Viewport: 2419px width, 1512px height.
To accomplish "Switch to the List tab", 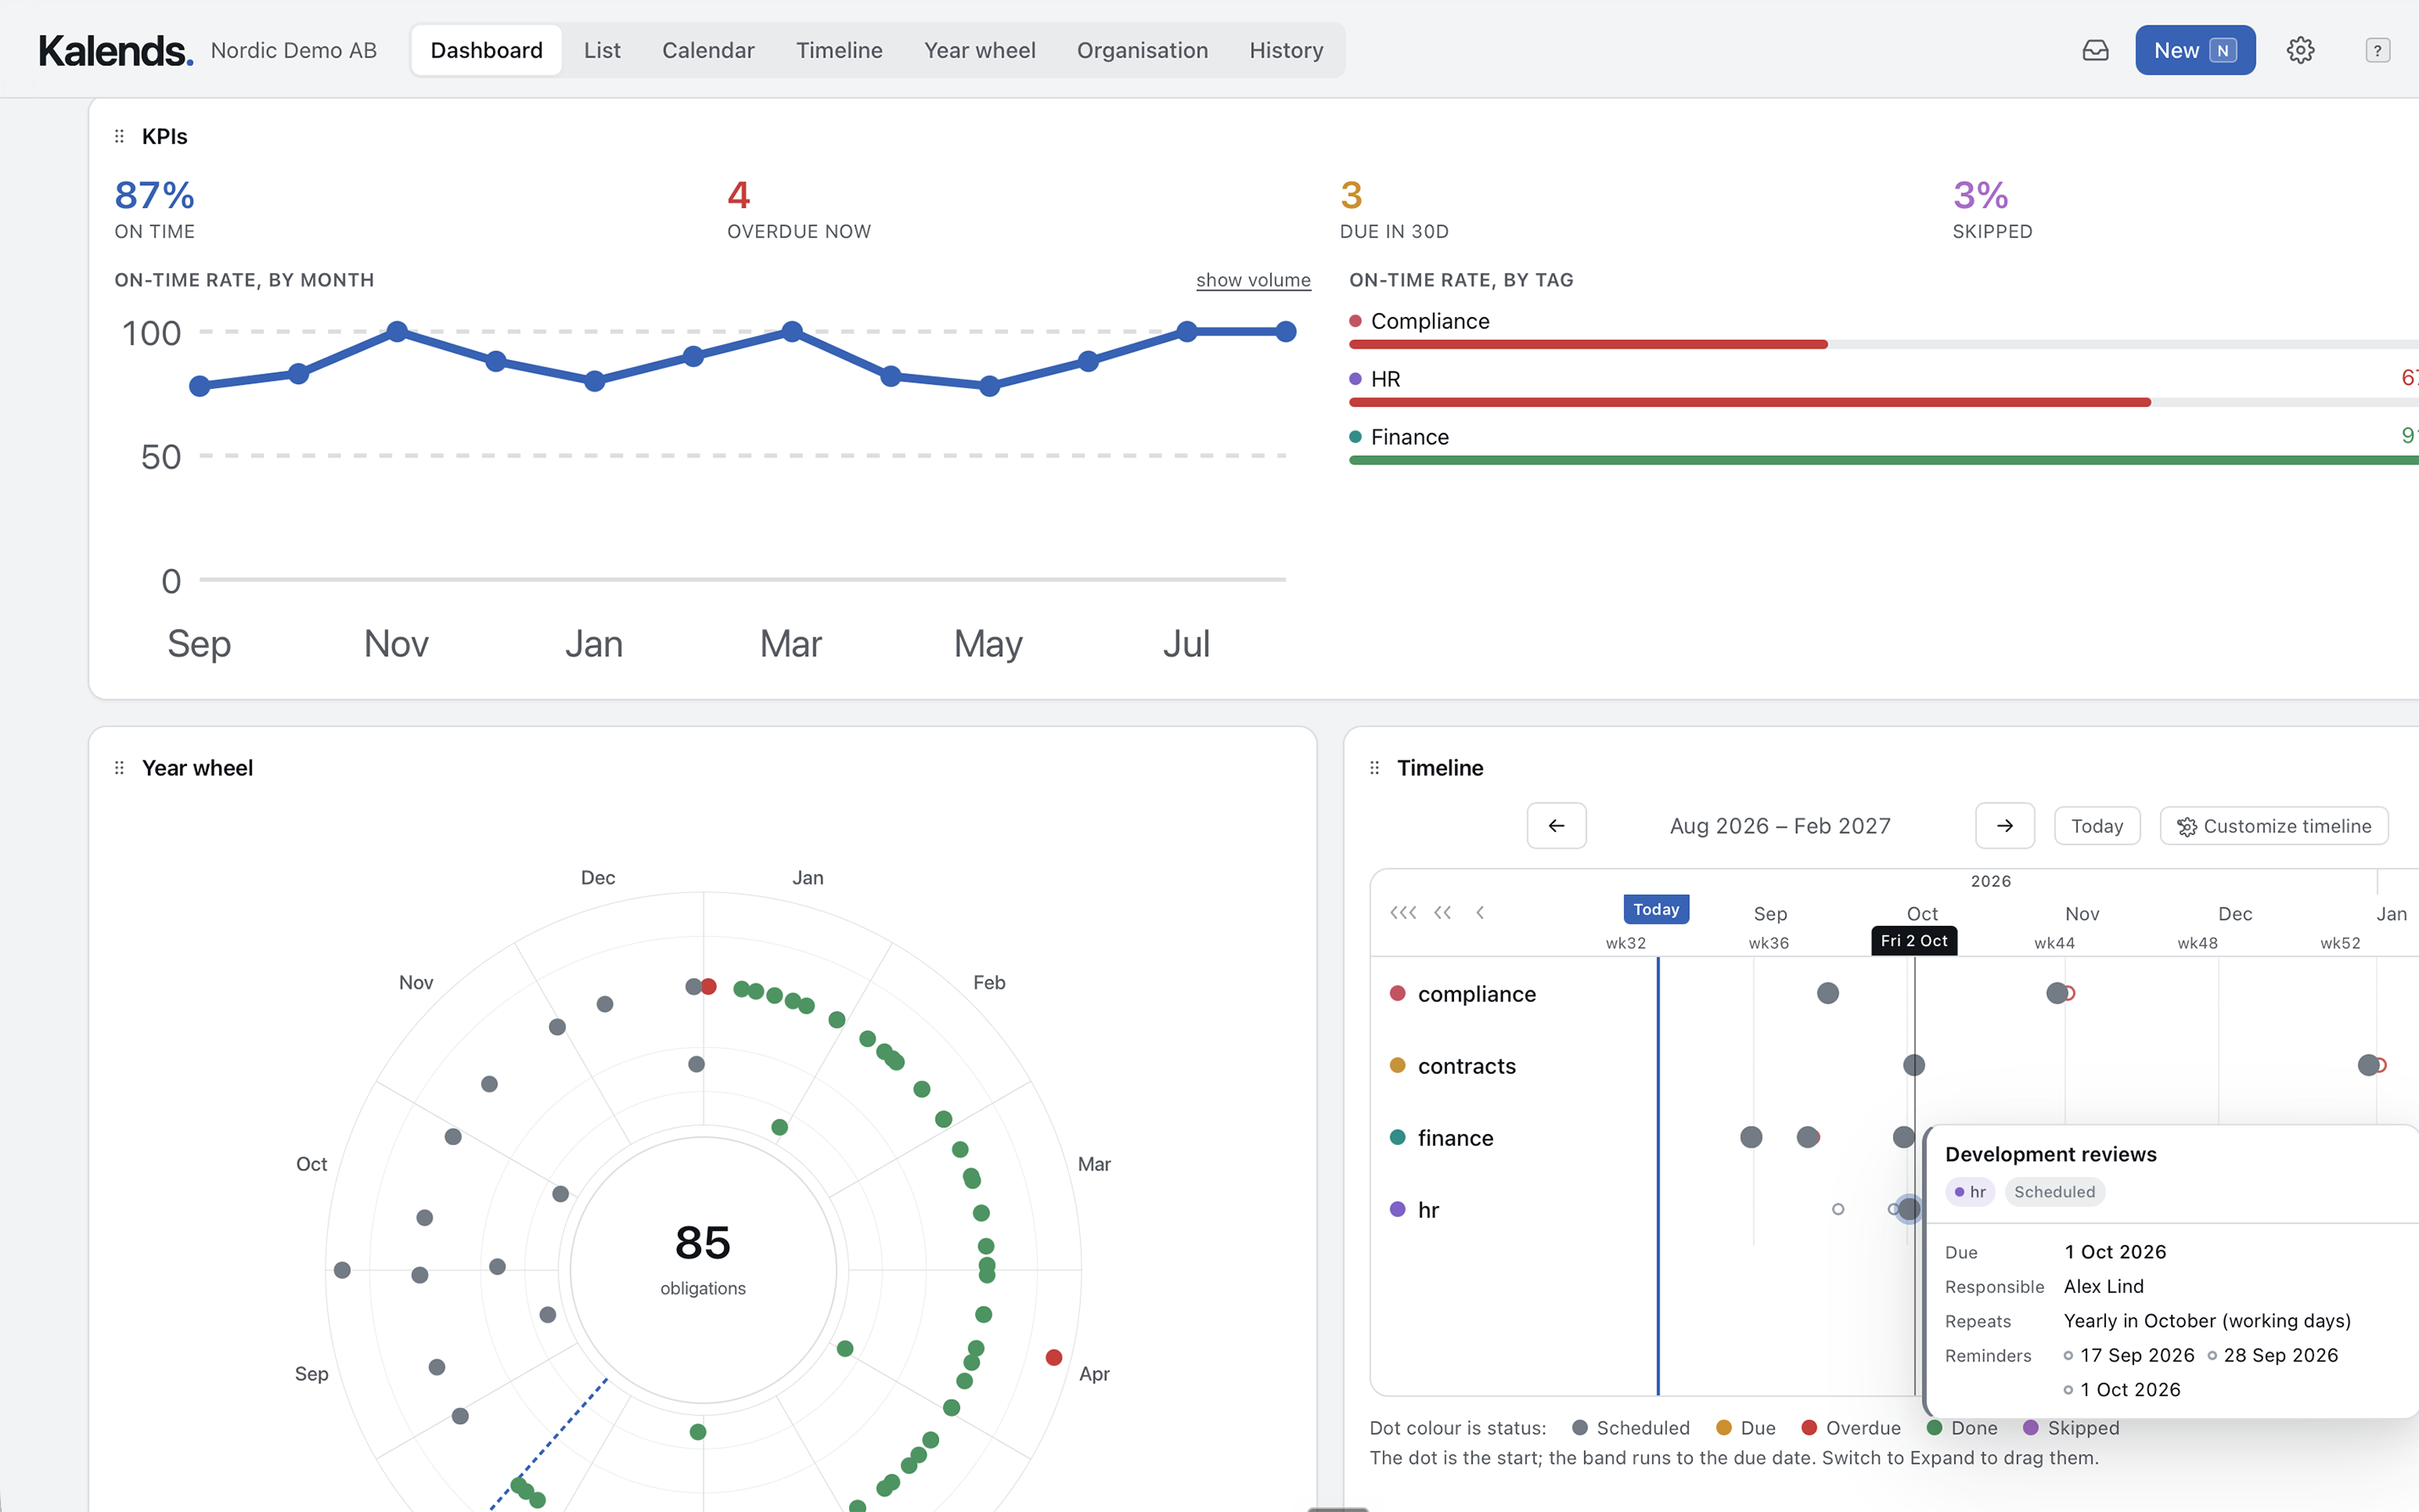I will click(x=602, y=50).
